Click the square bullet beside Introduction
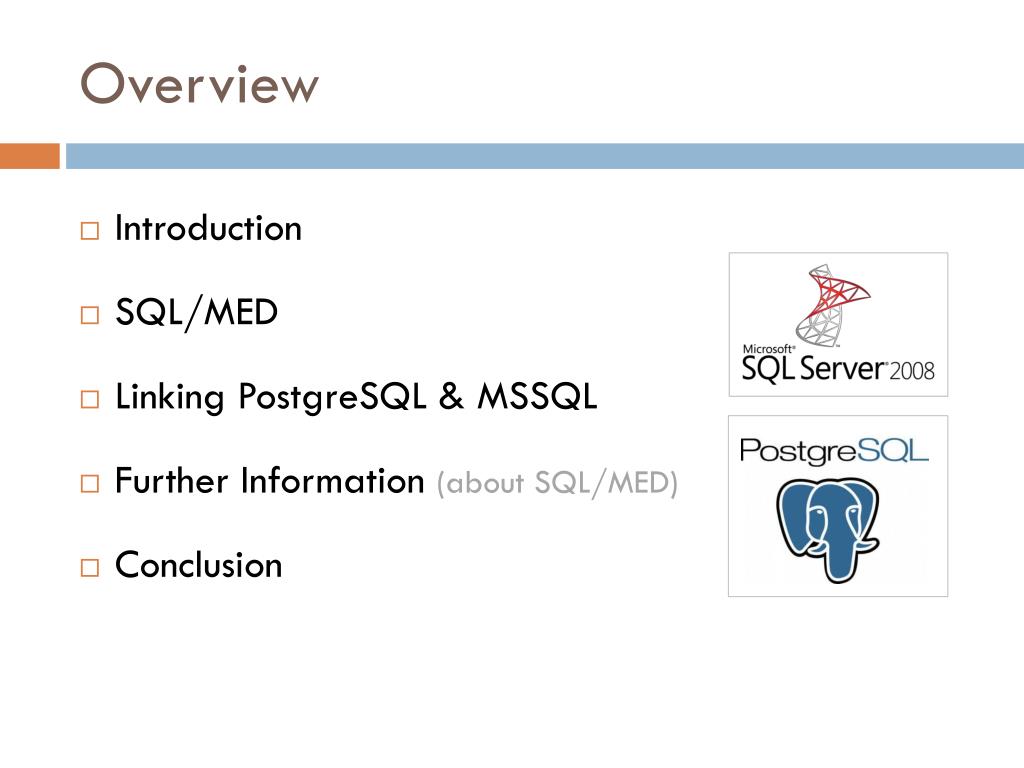 pyautogui.click(x=89, y=231)
